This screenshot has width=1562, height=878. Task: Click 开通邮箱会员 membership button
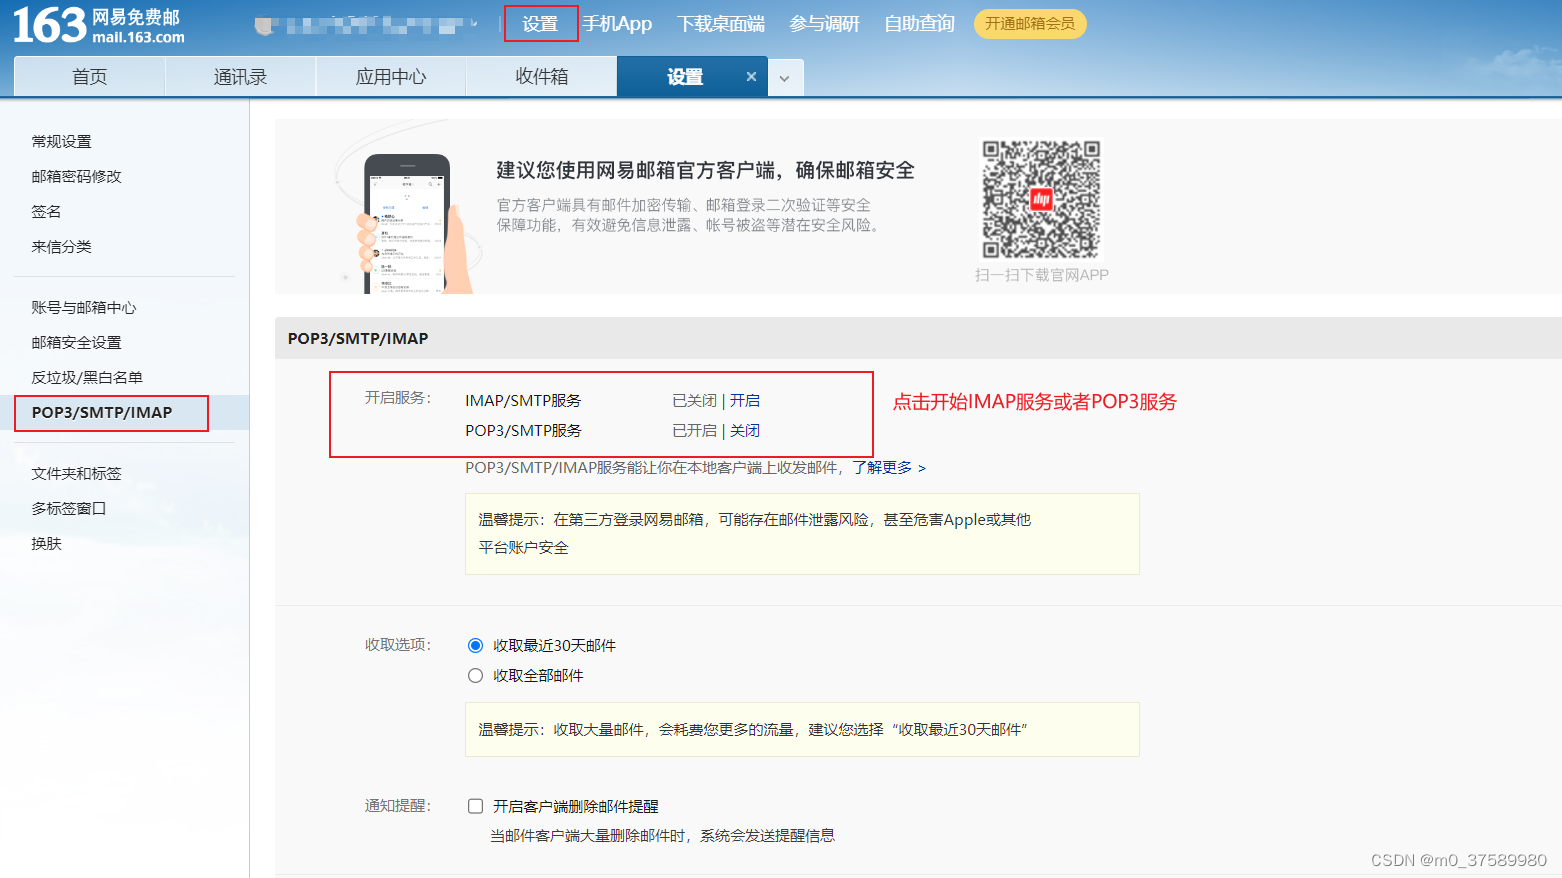click(x=1029, y=23)
